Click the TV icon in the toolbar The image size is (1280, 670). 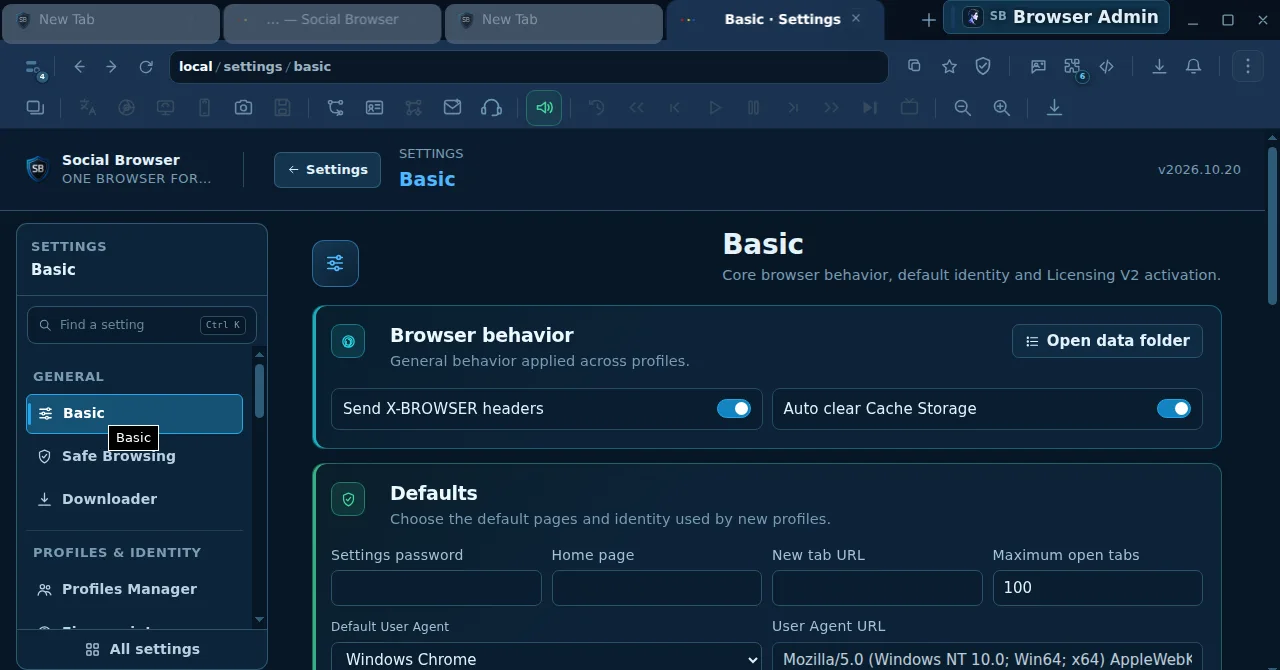(909, 108)
